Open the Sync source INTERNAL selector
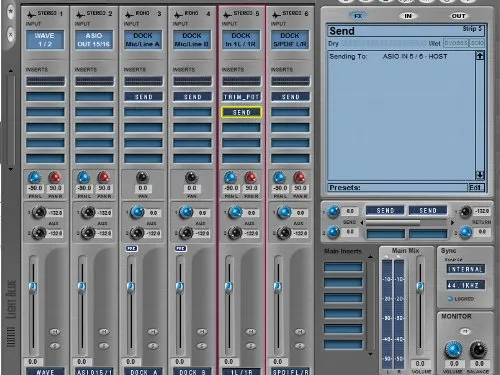500x375 pixels. [466, 269]
